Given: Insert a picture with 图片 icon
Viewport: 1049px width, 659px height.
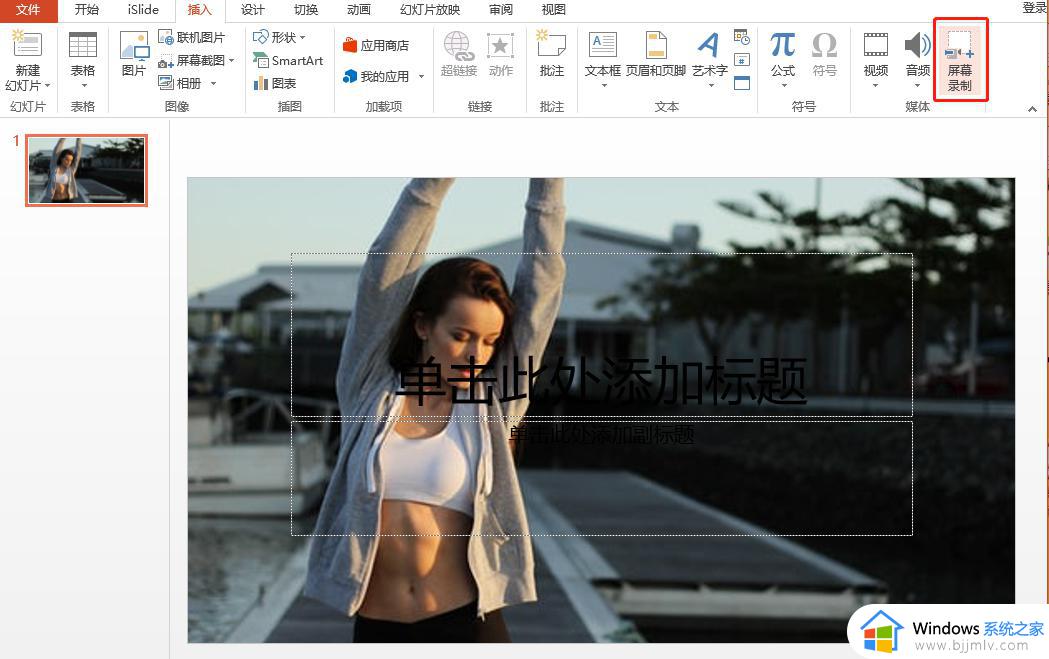Looking at the screenshot, I should tap(134, 45).
